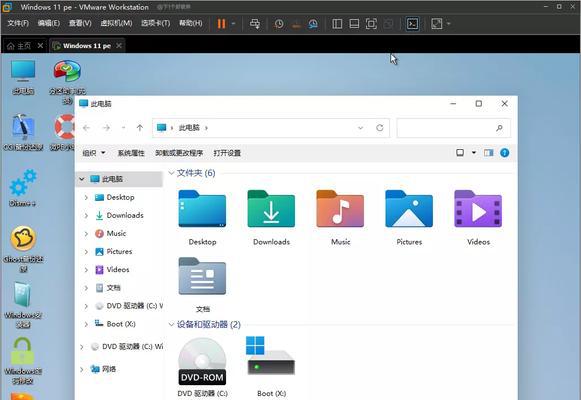The height and width of the screenshot is (400, 581).
Task: Open the view options dropdown arrow
Action: tap(474, 153)
